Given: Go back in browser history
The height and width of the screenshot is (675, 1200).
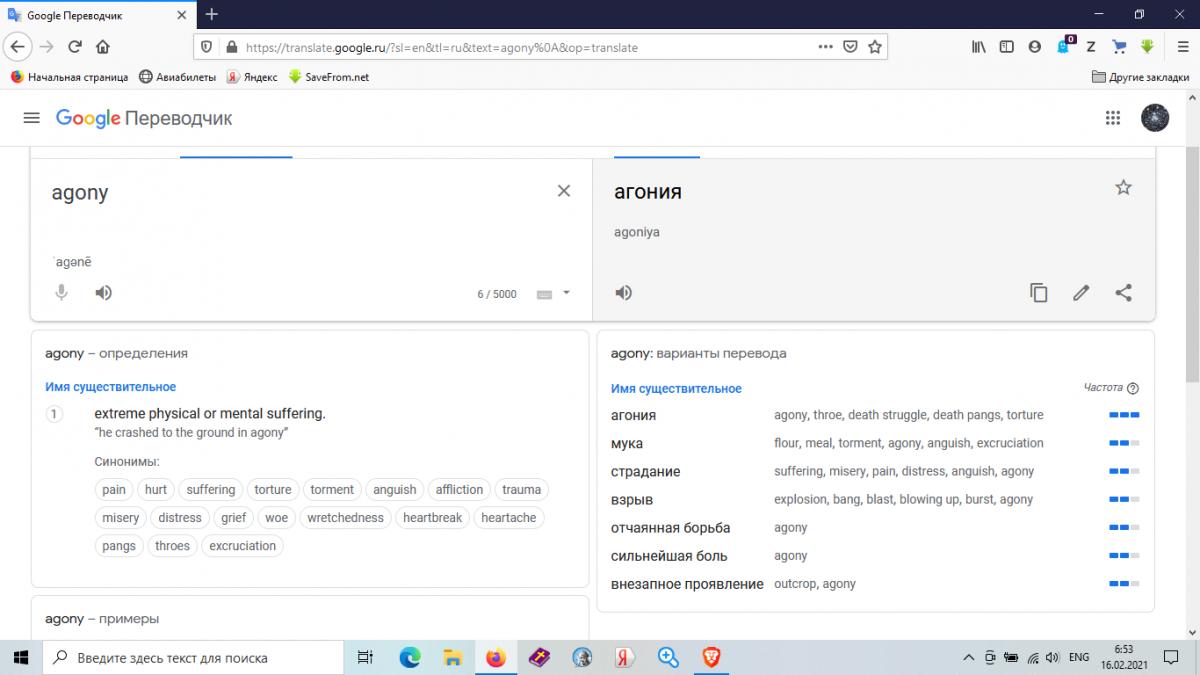Looking at the screenshot, I should point(17,46).
